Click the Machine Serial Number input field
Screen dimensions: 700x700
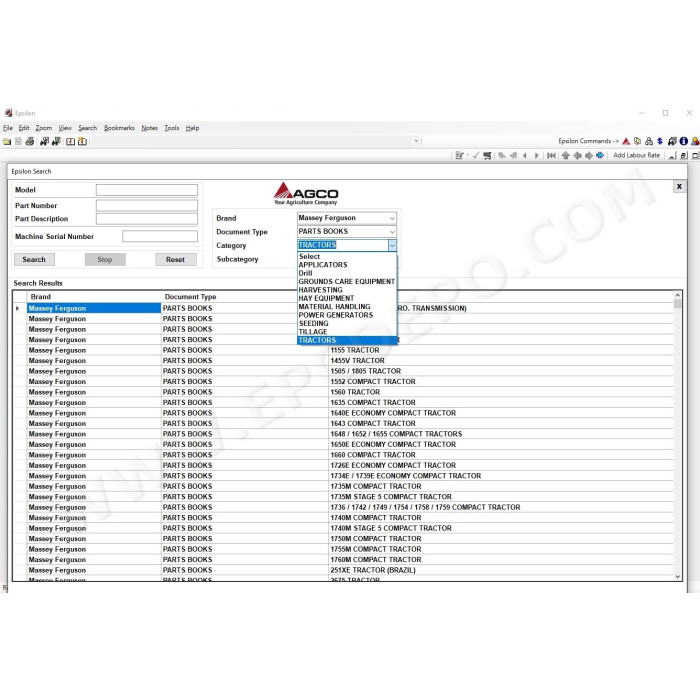click(160, 236)
